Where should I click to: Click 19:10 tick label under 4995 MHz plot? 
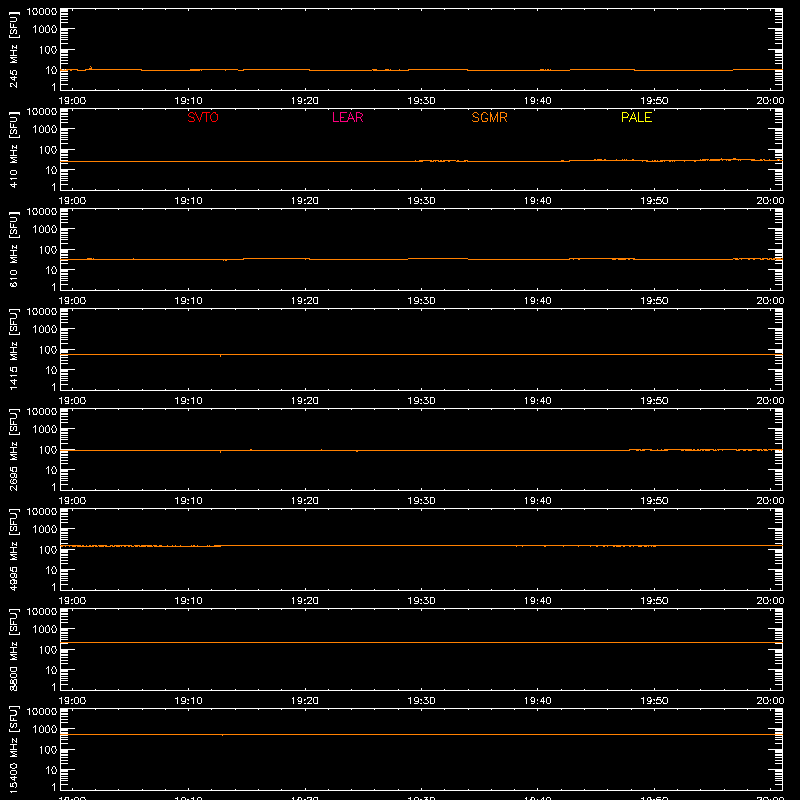pyautogui.click(x=188, y=601)
